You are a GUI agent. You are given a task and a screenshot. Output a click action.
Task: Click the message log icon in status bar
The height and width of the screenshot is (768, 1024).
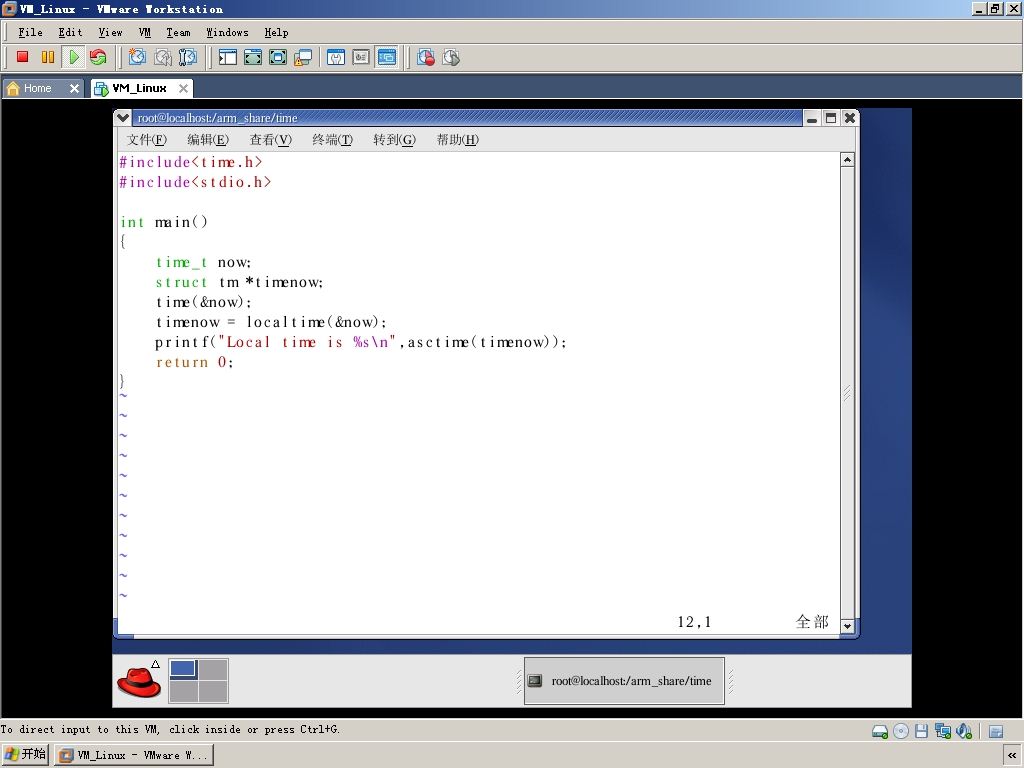pos(996,731)
